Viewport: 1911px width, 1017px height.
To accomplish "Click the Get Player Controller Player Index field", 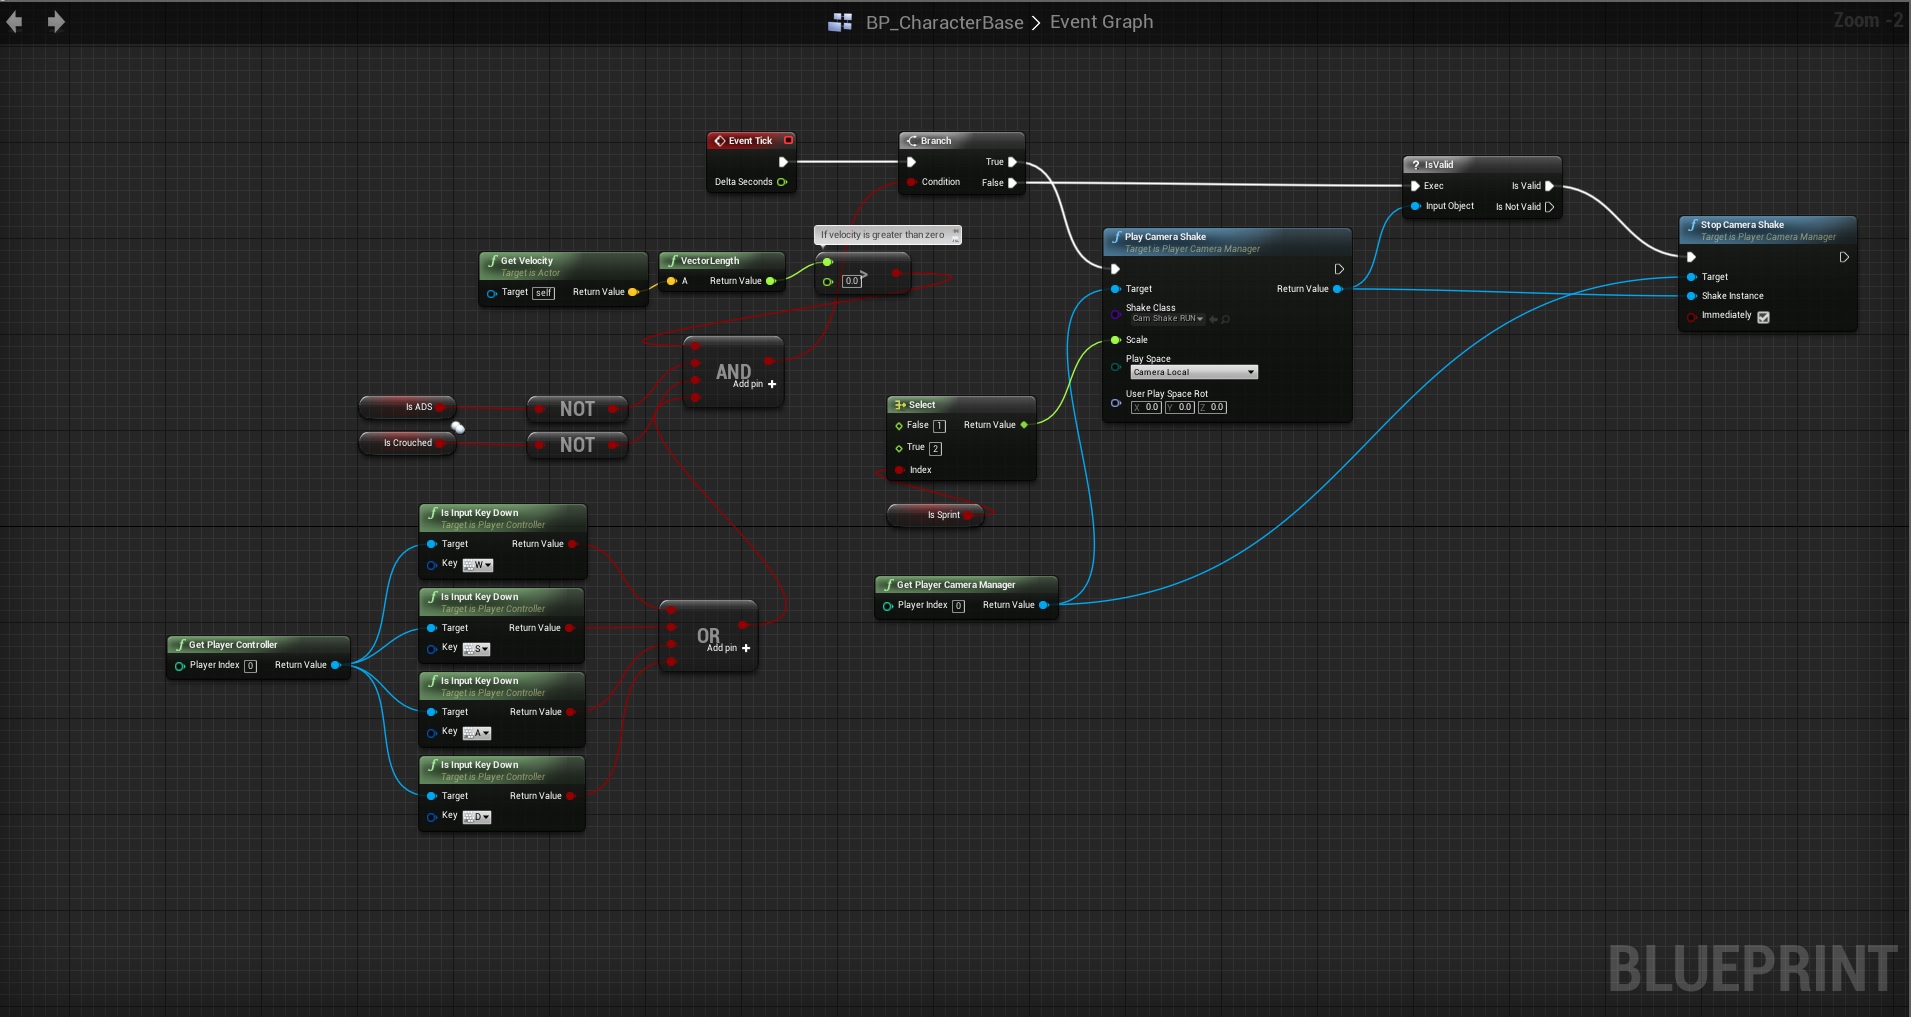I will pyautogui.click(x=250, y=666).
